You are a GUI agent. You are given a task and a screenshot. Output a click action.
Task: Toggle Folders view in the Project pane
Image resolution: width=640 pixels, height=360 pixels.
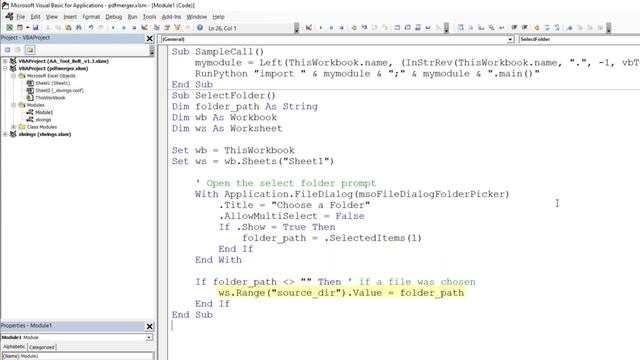[x=30, y=50]
